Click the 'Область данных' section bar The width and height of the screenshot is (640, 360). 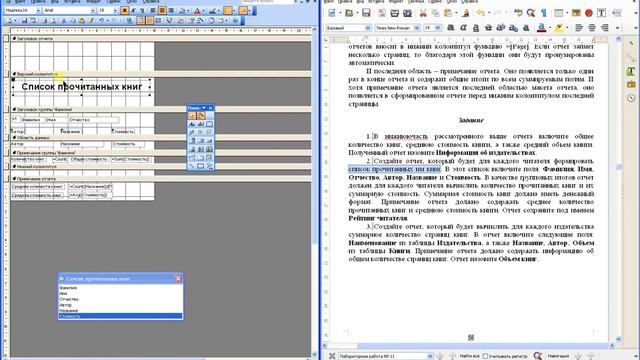pos(161,138)
